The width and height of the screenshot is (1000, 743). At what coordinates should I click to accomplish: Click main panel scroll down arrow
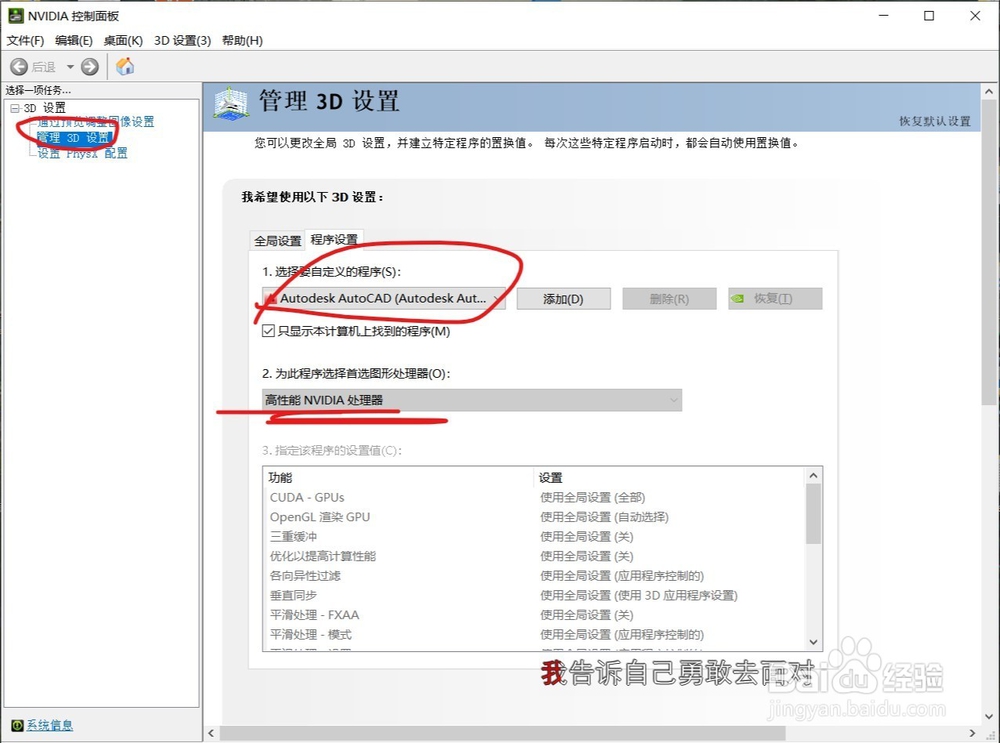pyautogui.click(x=989, y=717)
